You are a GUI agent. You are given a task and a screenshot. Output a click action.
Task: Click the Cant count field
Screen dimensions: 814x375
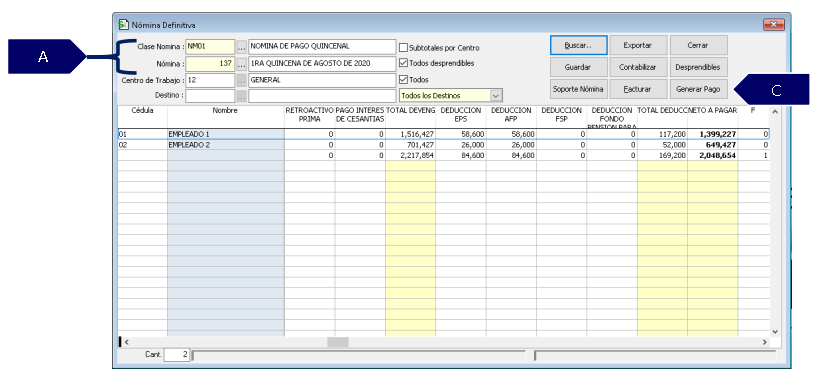coord(177,355)
